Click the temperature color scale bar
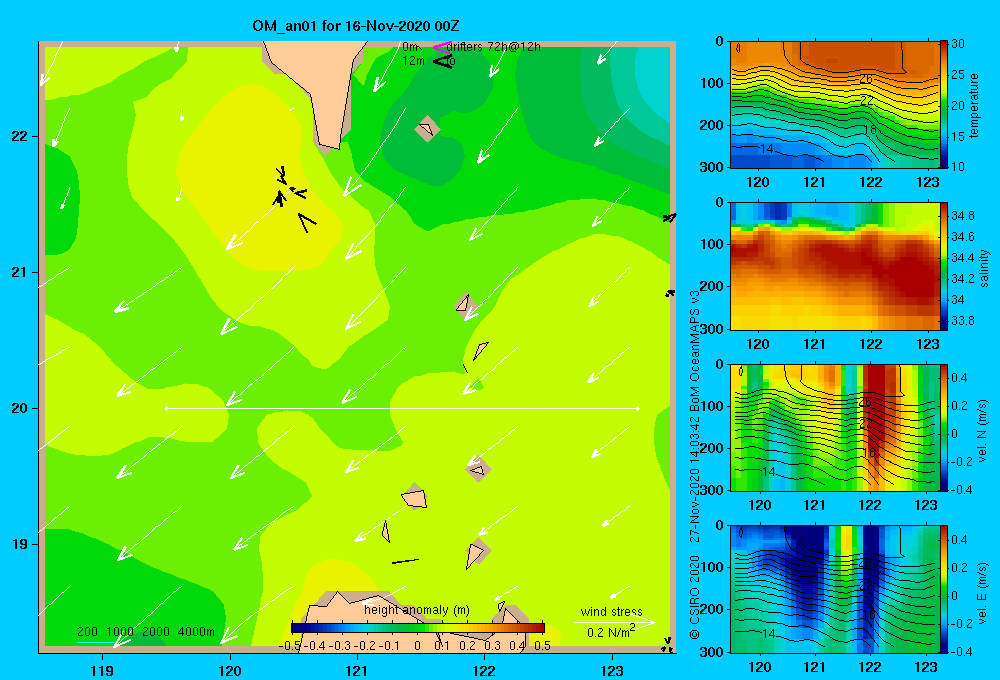The width and height of the screenshot is (1000, 680). pyautogui.click(x=944, y=104)
